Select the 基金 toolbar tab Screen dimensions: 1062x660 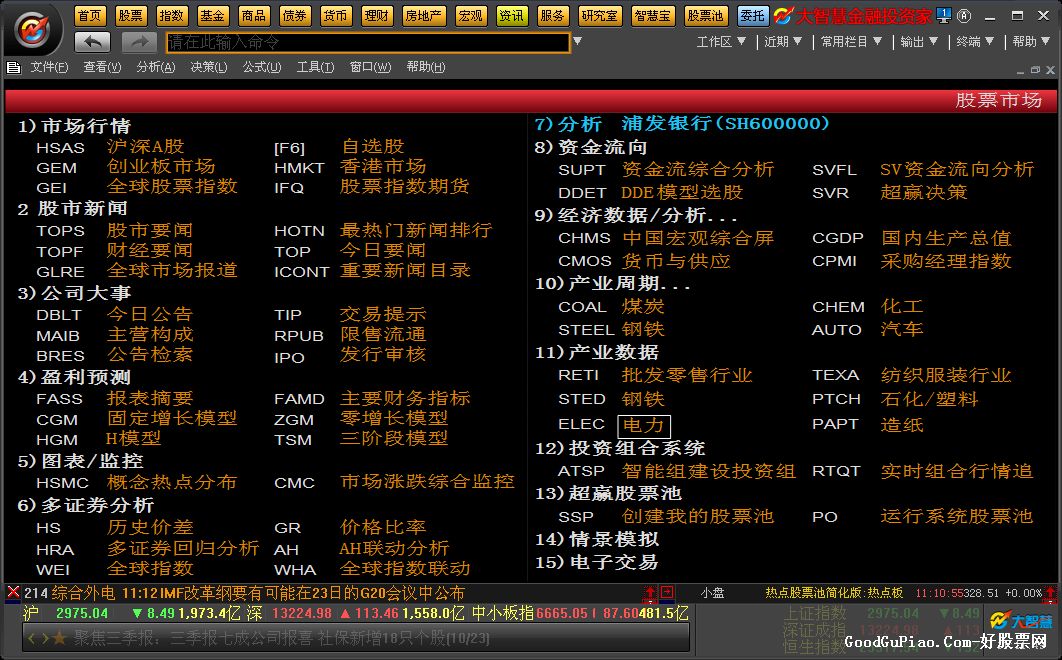[x=213, y=16]
